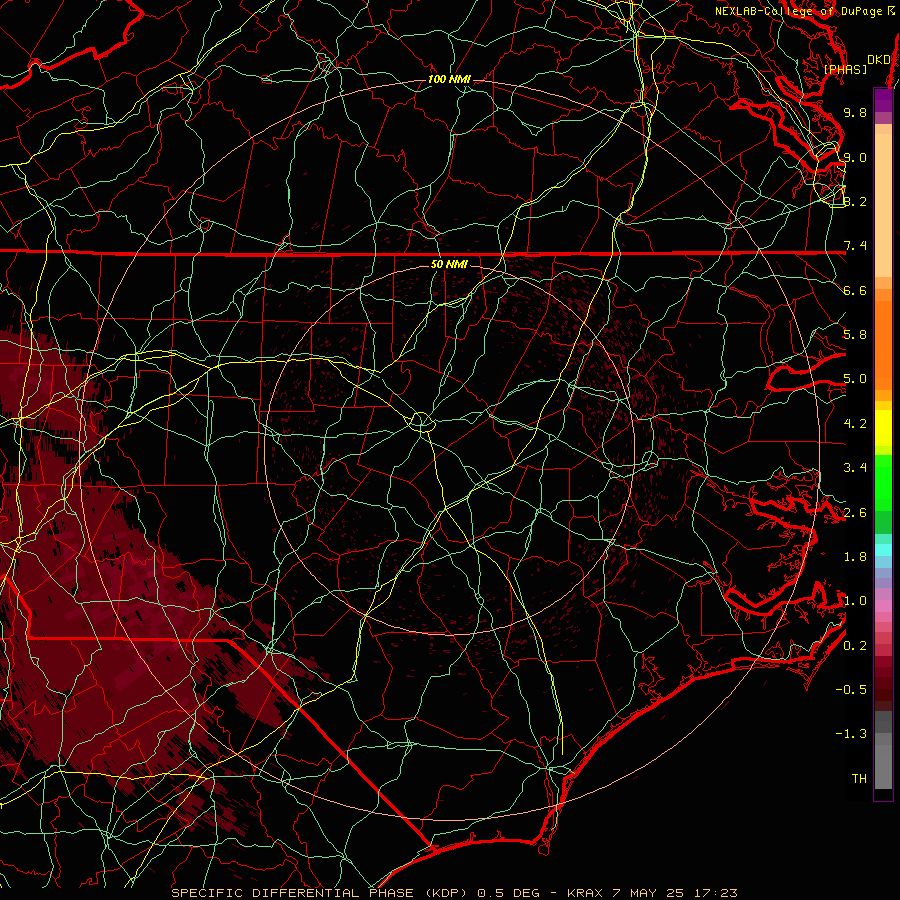900x900 pixels.
Task: Click the 100 NMI range ring label
Action: 449,79
